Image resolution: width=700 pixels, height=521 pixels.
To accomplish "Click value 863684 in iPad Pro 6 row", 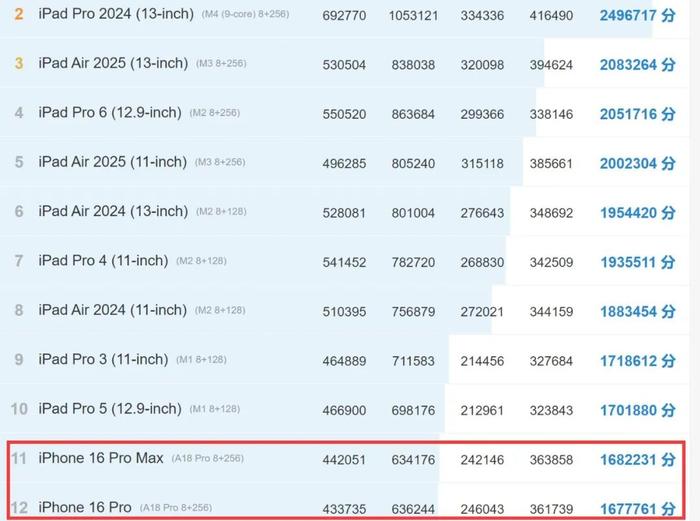I will (x=413, y=115).
